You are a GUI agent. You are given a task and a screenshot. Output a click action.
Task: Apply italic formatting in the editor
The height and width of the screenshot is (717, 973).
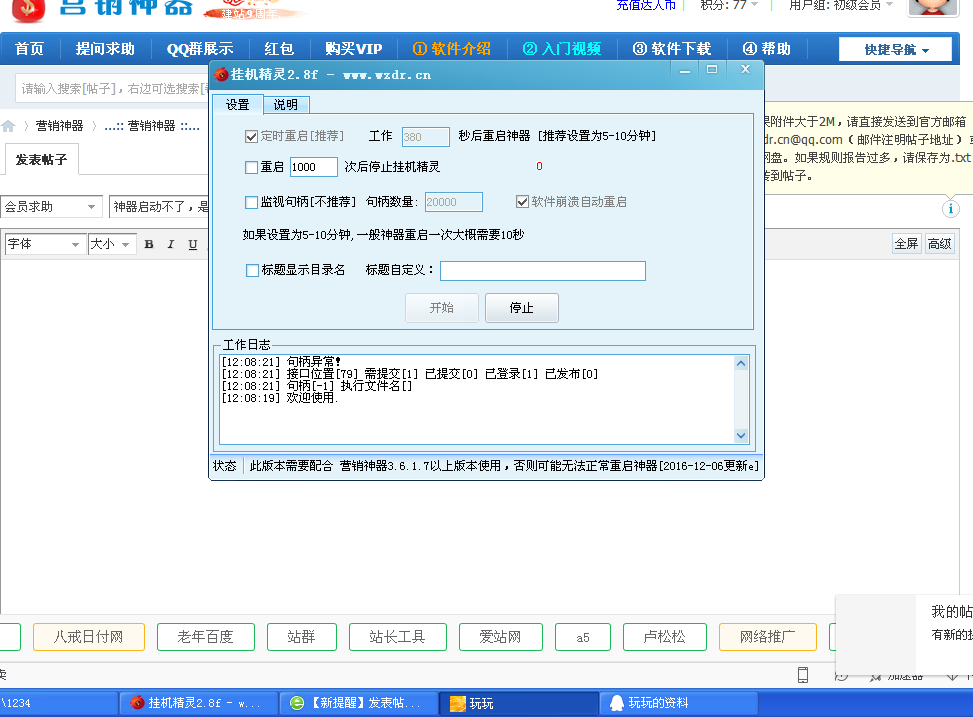pyautogui.click(x=171, y=245)
